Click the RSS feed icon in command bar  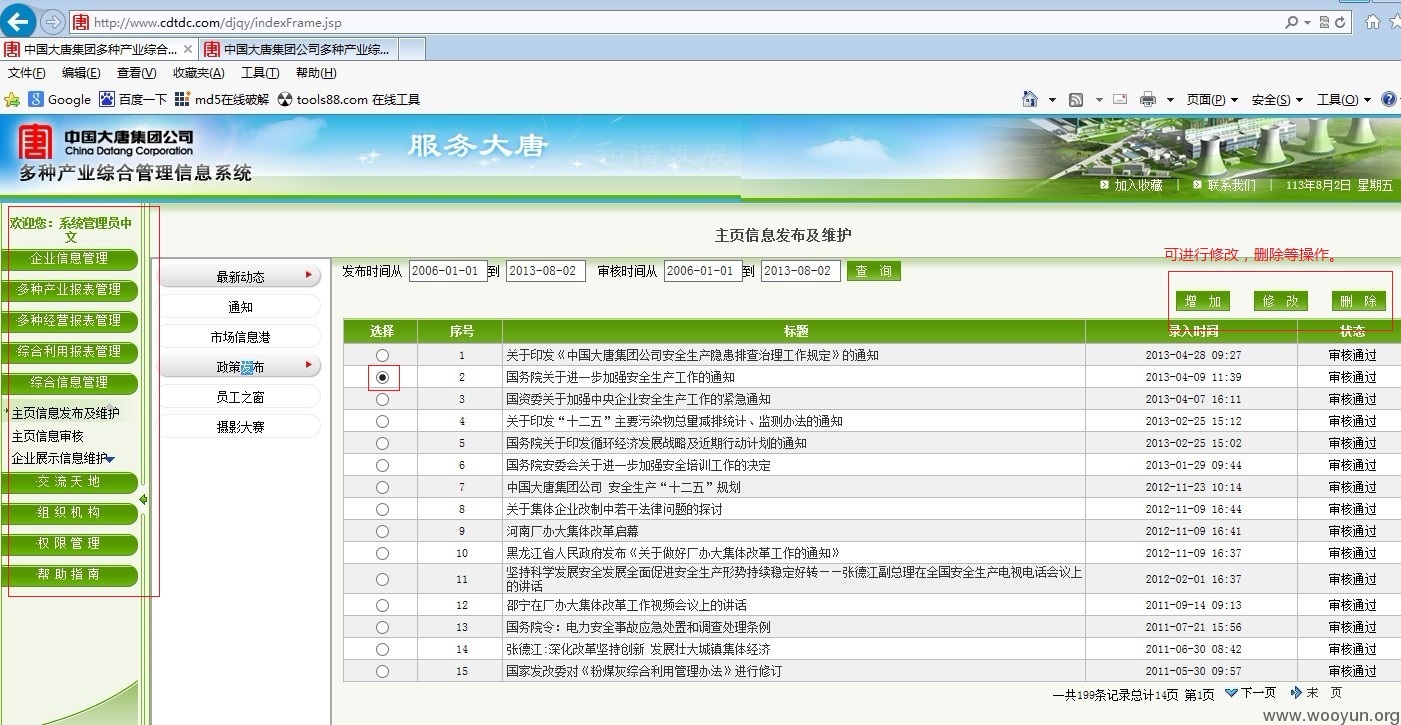pos(1077,99)
